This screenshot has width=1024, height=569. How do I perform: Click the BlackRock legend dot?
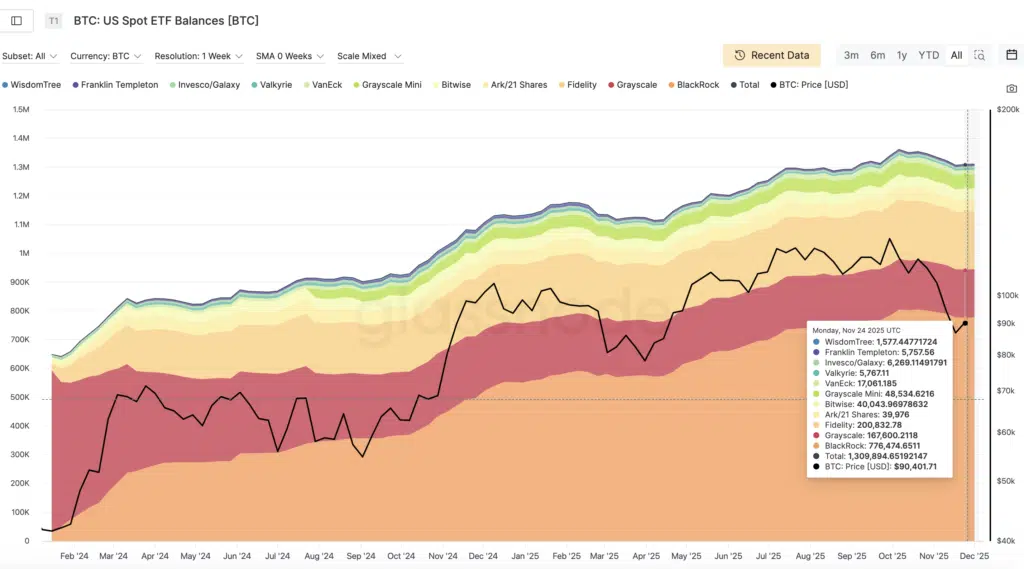(x=670, y=85)
